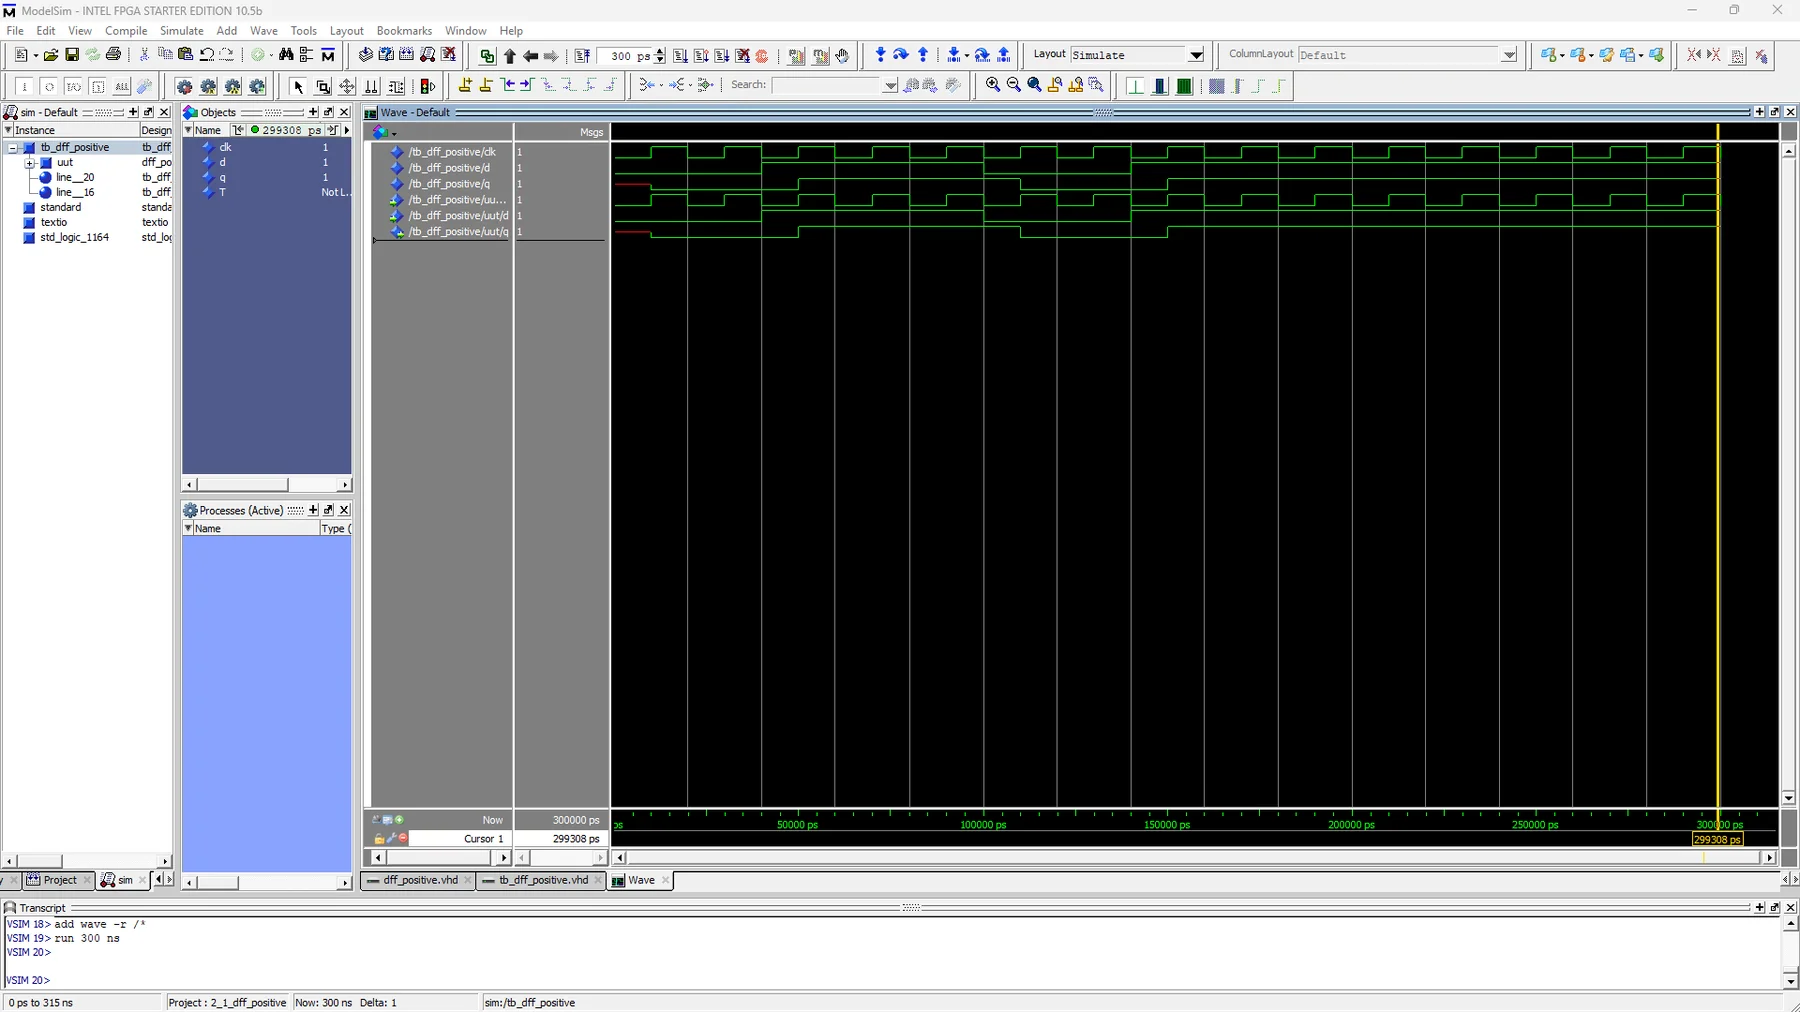Open the ColumnLayout Default dropdown
This screenshot has height=1012, width=1800.
pos(1509,55)
